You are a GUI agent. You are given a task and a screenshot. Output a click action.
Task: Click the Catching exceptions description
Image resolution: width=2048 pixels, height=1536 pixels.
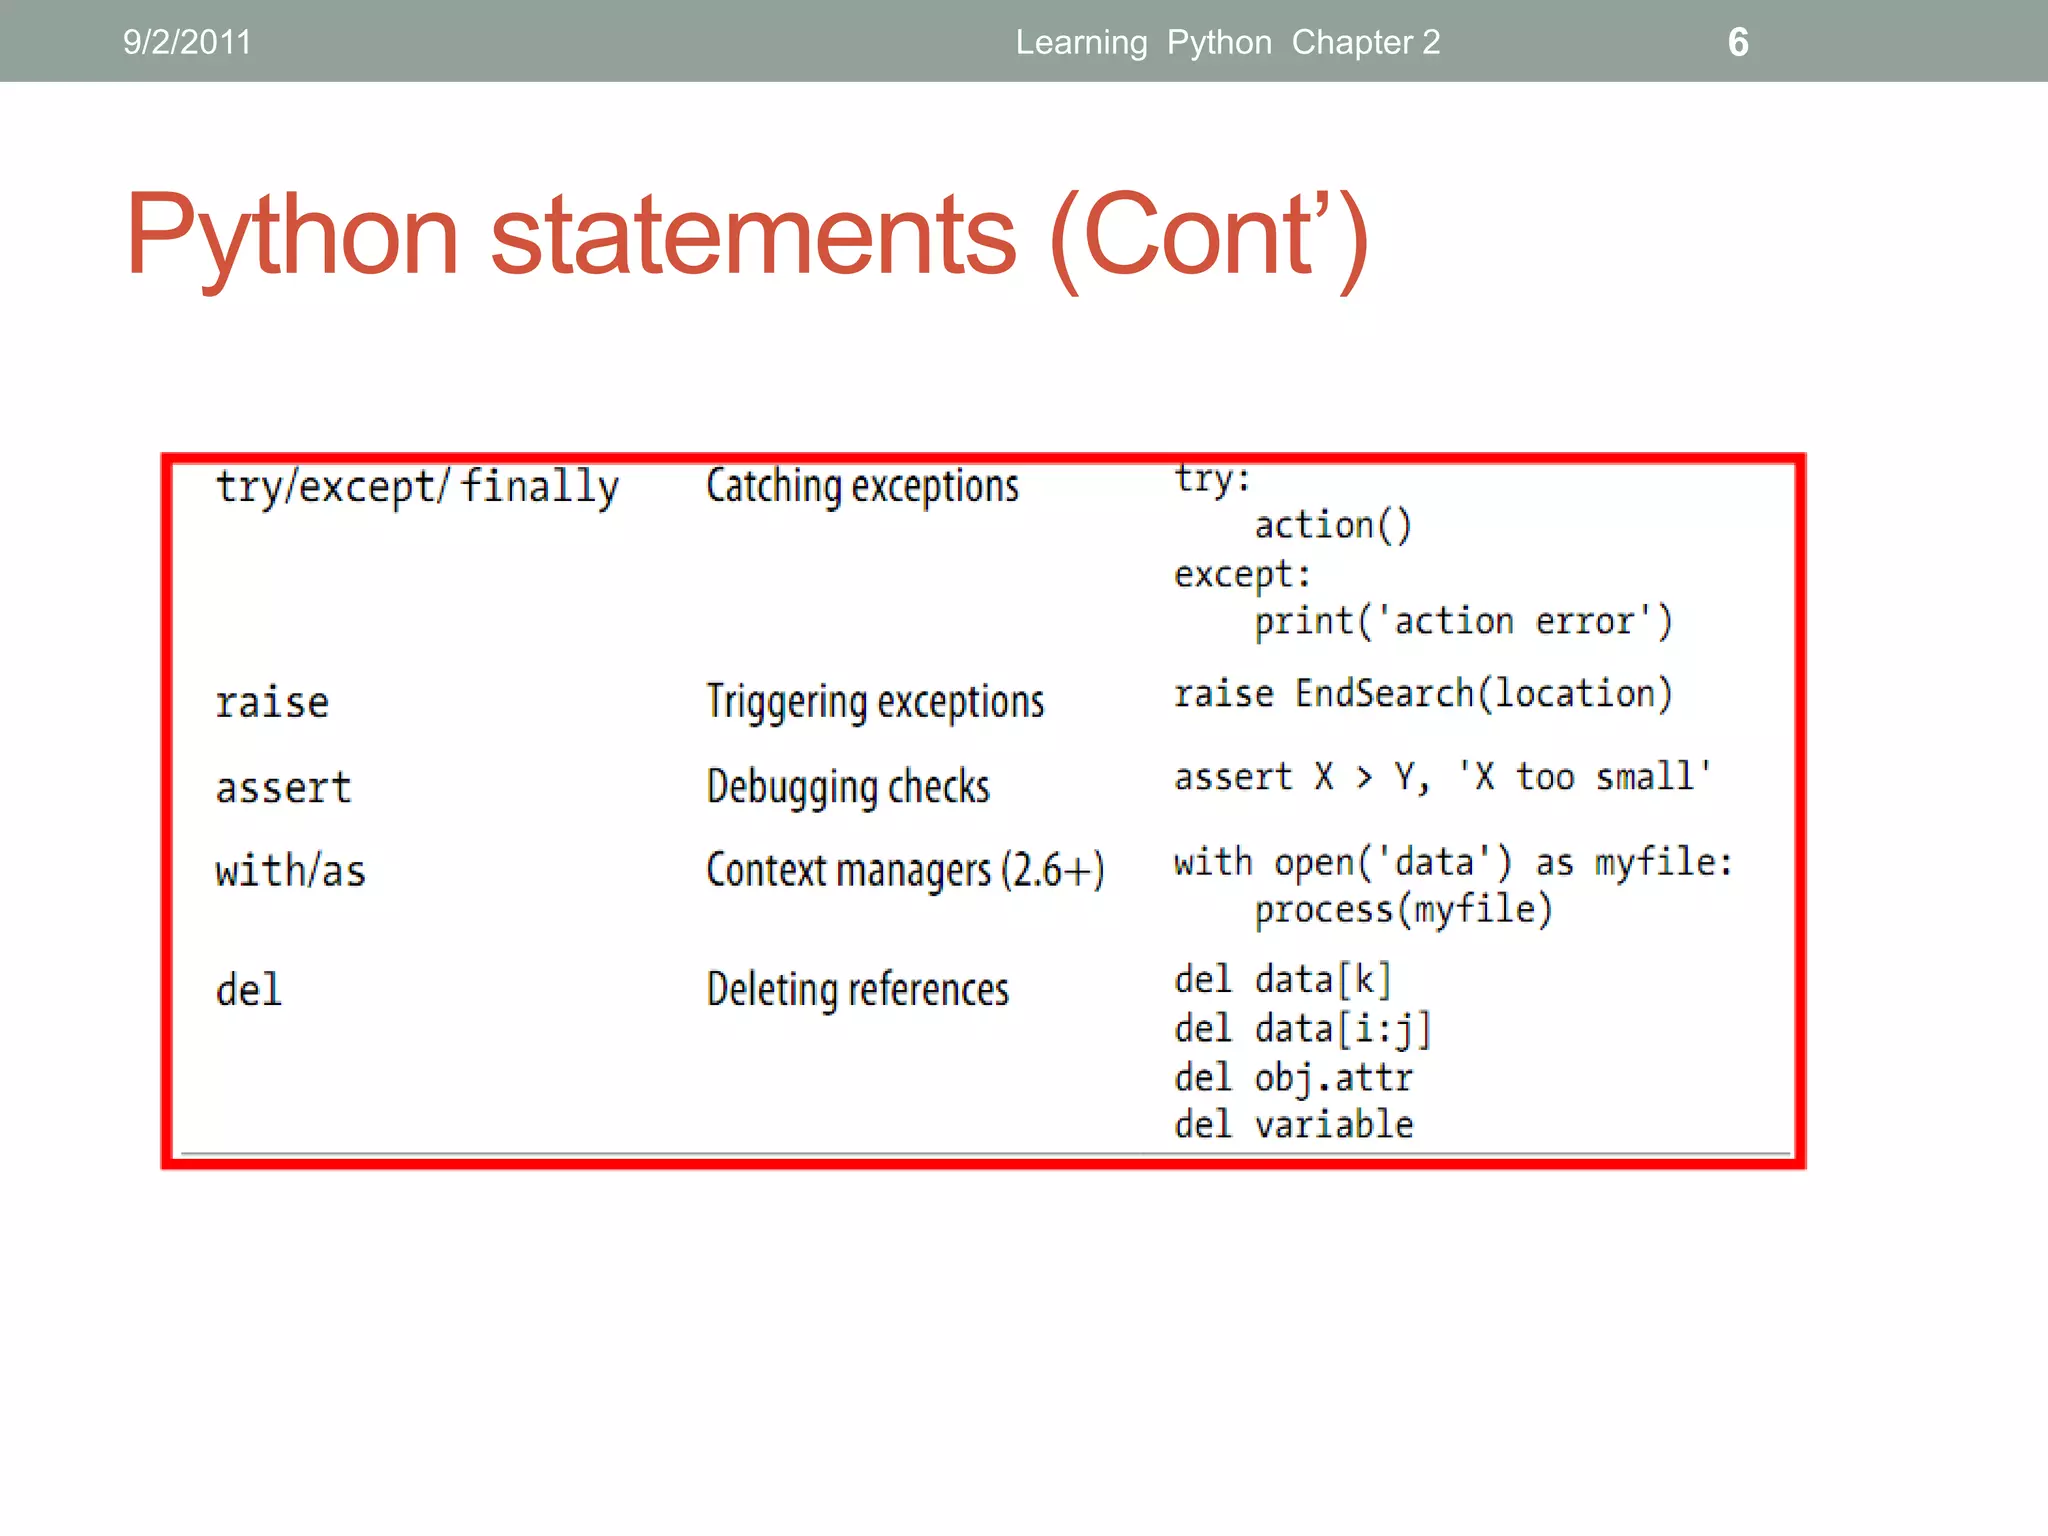pos(862,487)
